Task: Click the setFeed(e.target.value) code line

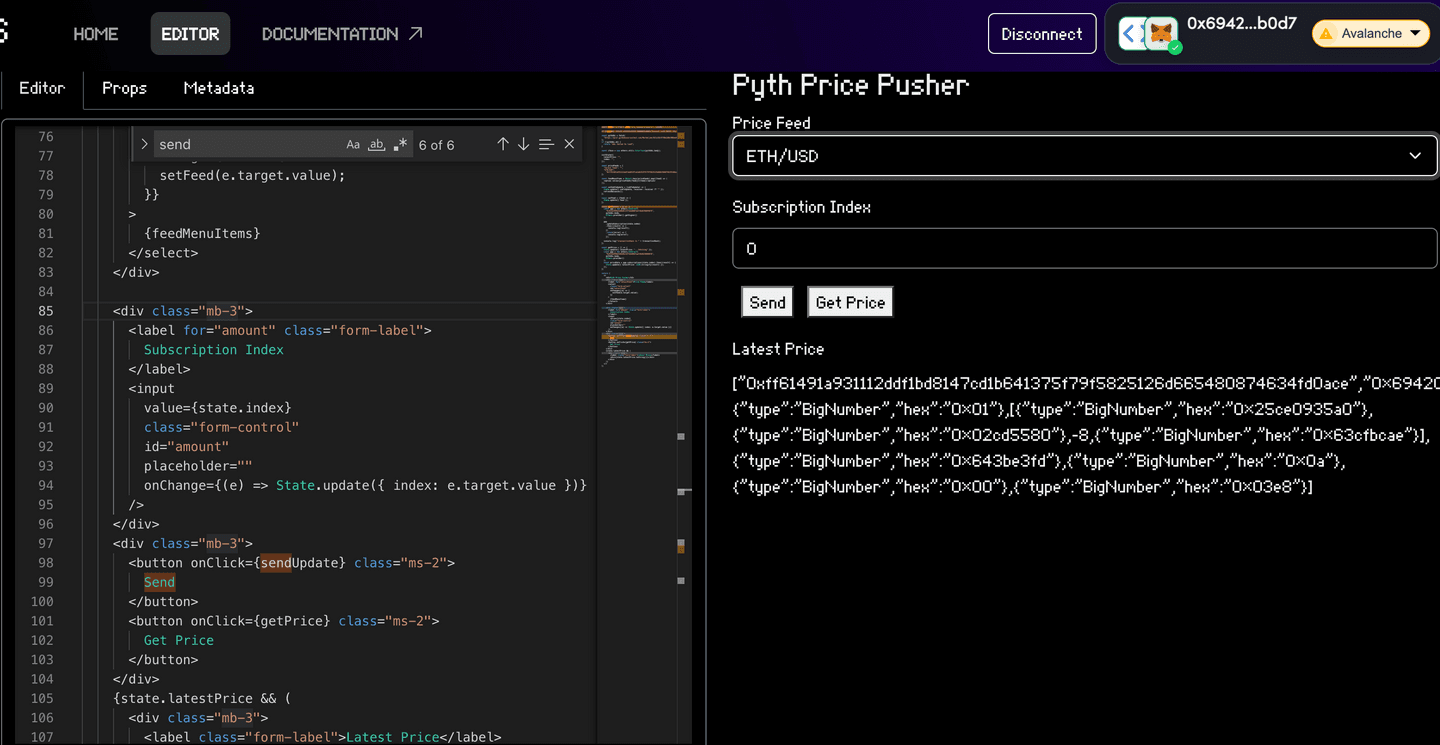Action: coord(252,175)
